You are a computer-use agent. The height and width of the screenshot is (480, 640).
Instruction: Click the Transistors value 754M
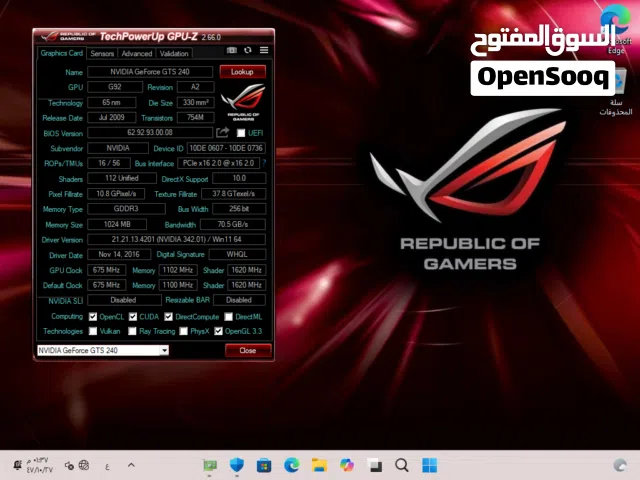[196, 118]
